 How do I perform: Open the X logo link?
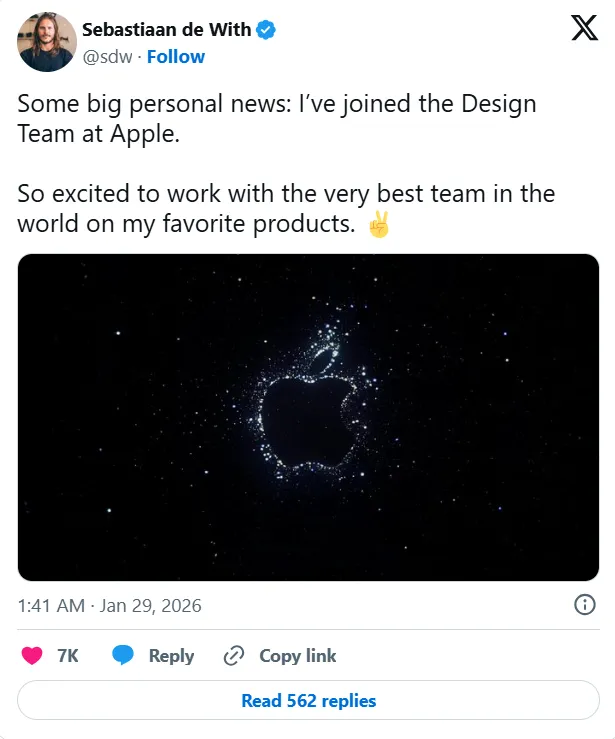click(x=584, y=28)
